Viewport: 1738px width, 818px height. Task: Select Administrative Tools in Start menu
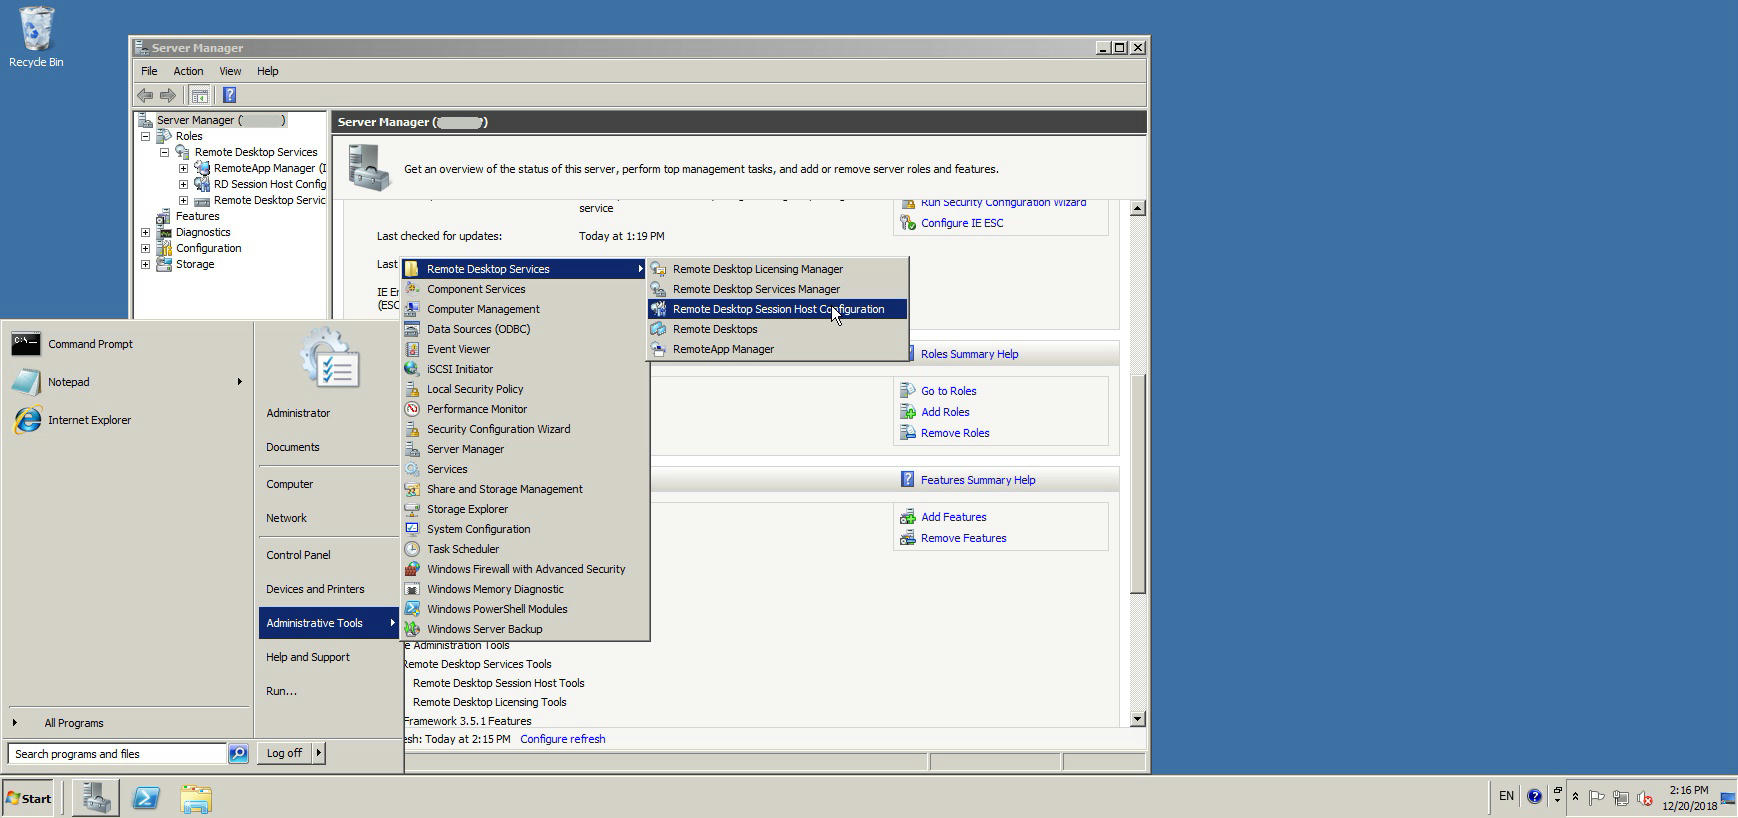click(328, 623)
